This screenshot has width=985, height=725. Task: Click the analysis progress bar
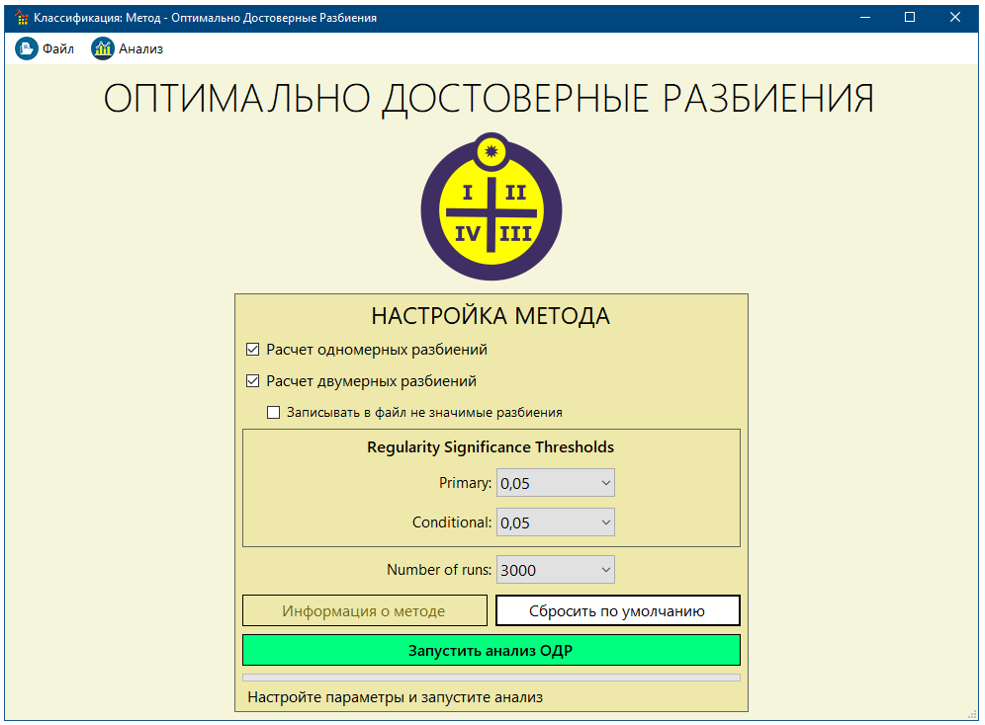click(x=491, y=677)
